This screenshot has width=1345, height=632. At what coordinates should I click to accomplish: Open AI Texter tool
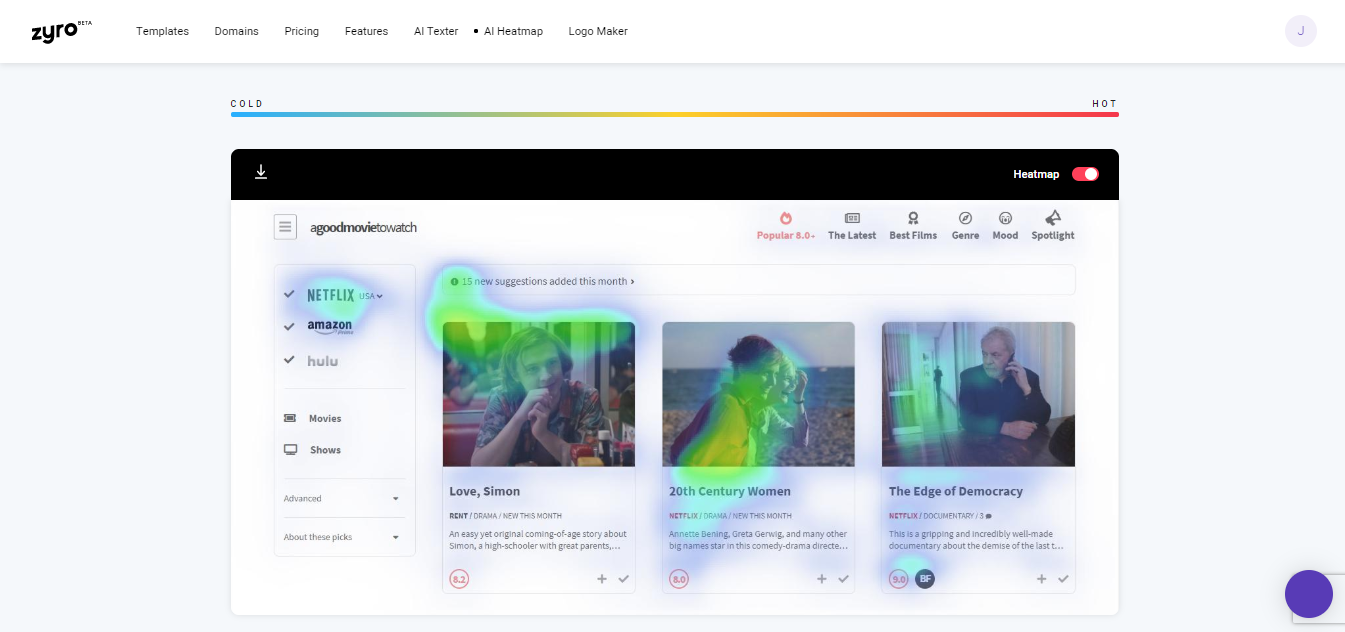436,31
